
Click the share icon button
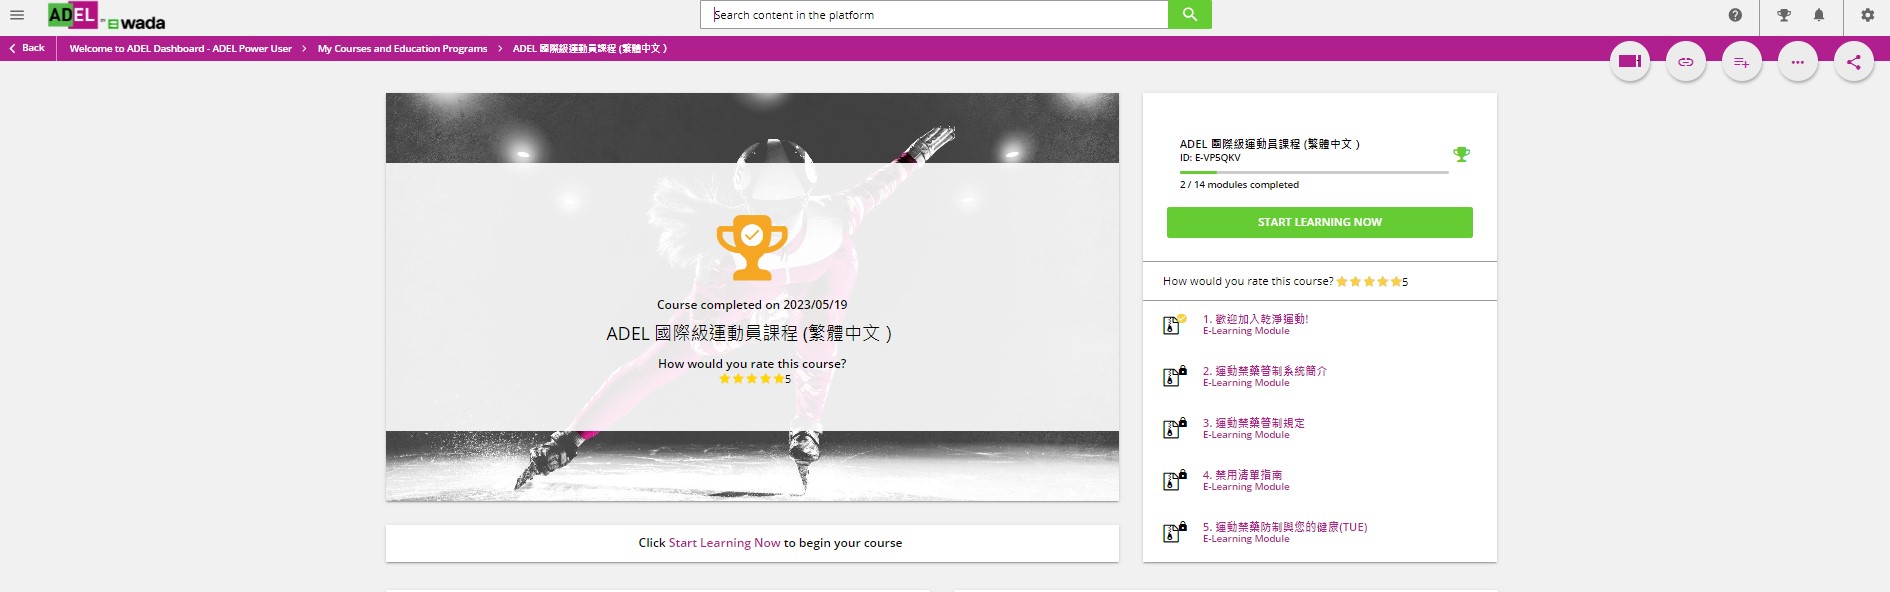(1853, 62)
